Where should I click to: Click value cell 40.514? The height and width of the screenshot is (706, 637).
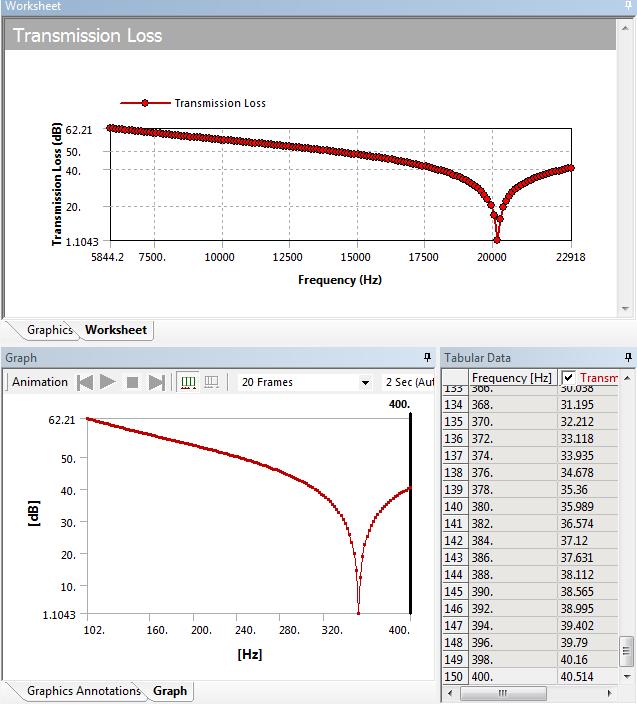click(588, 677)
